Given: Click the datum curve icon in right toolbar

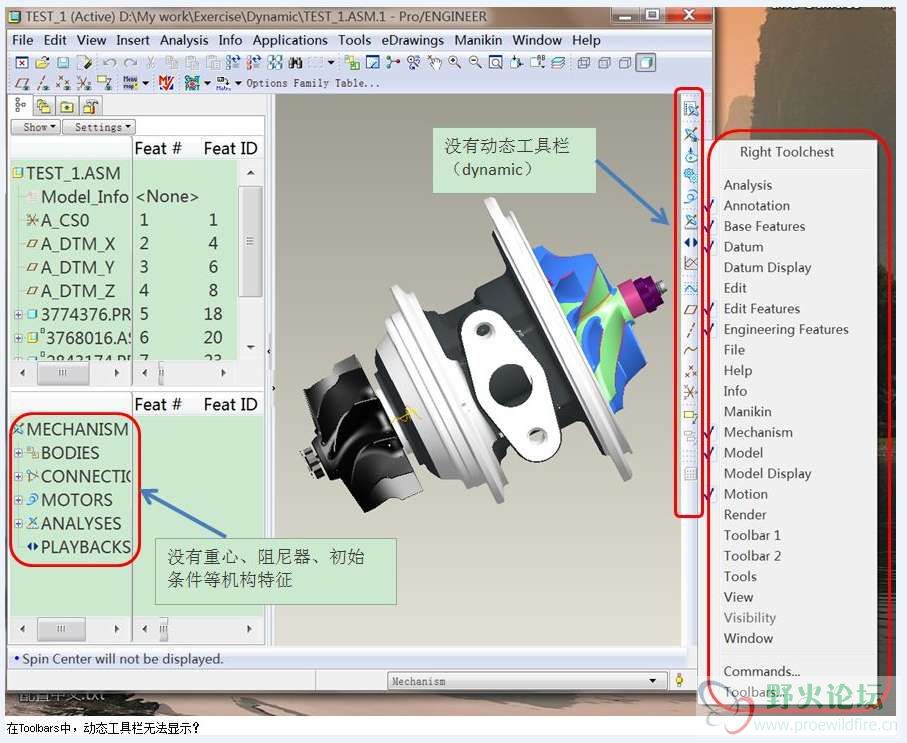Looking at the screenshot, I should [x=690, y=350].
